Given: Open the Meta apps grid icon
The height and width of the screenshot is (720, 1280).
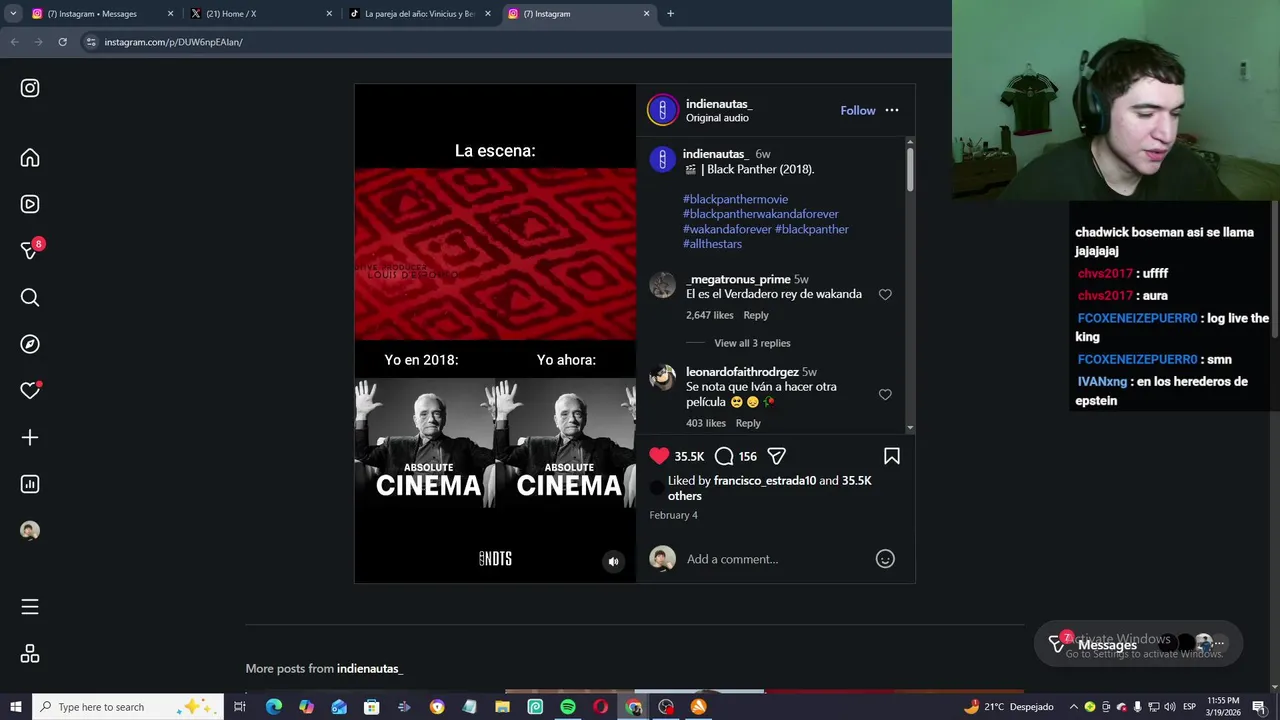Looking at the screenshot, I should [30, 654].
